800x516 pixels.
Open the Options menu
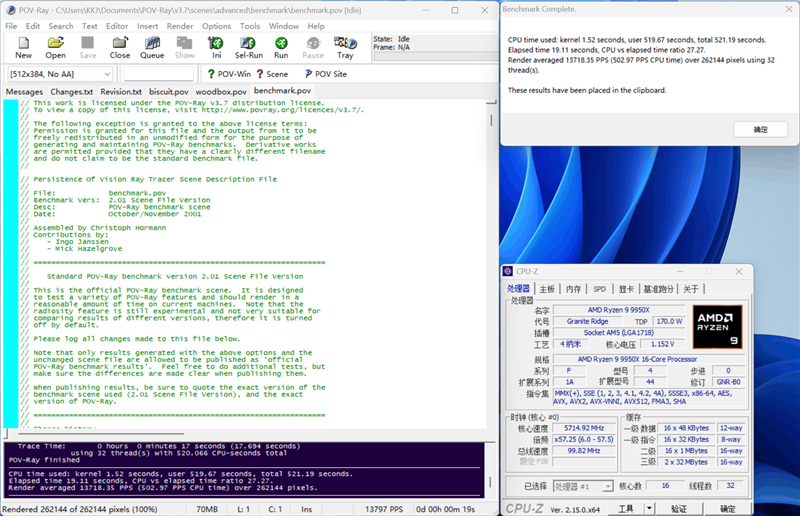coord(216,26)
